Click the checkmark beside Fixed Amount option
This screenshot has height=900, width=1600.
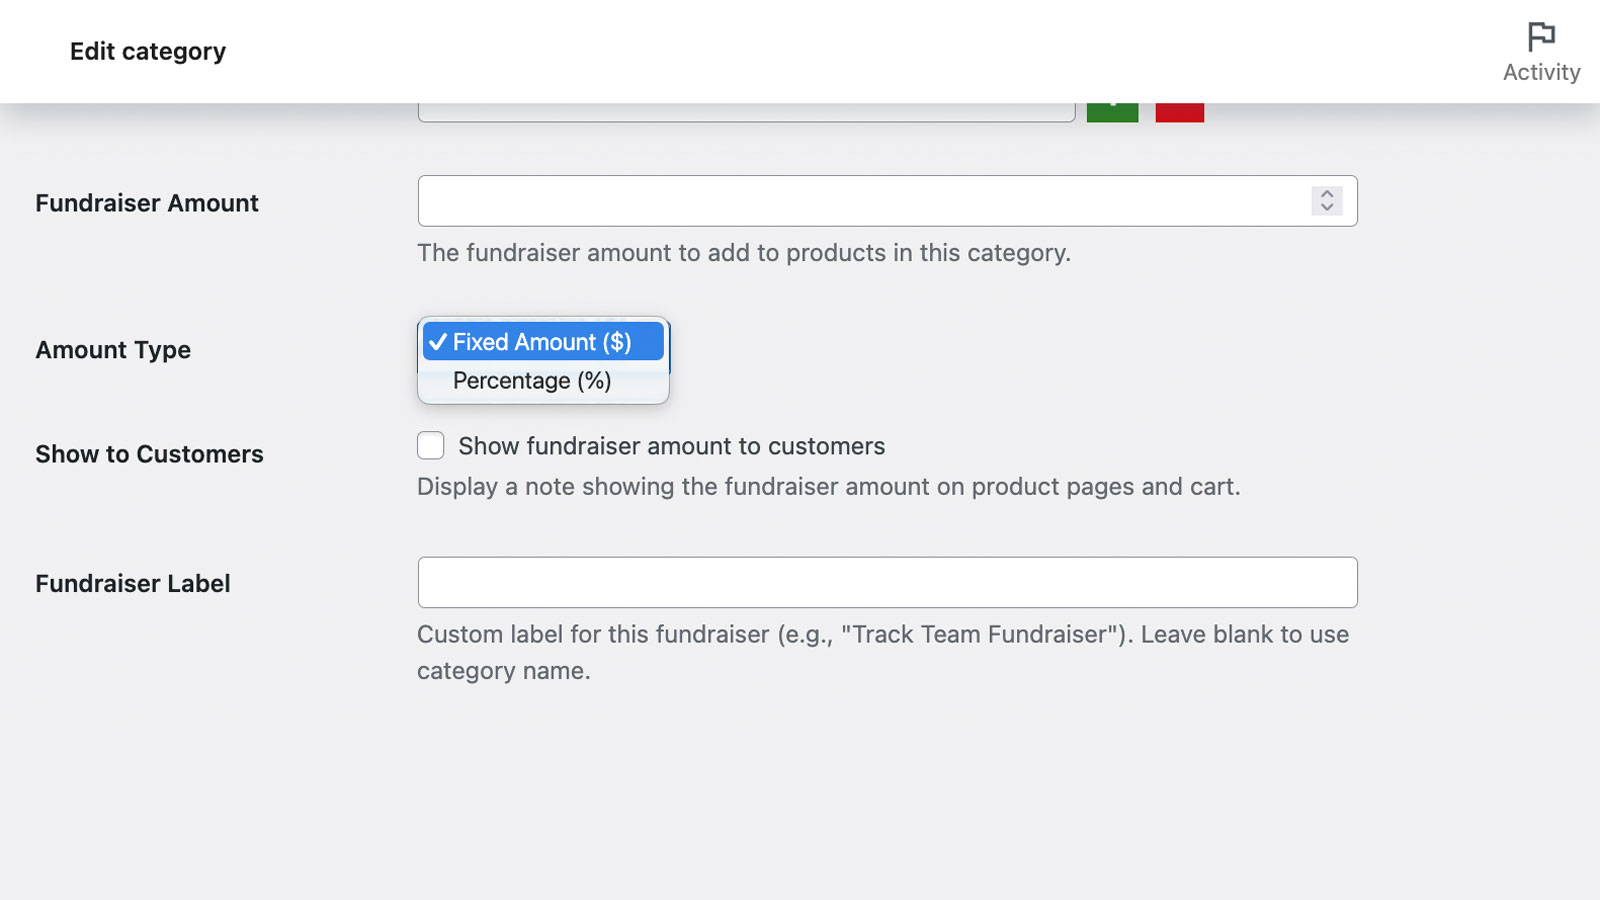(438, 342)
